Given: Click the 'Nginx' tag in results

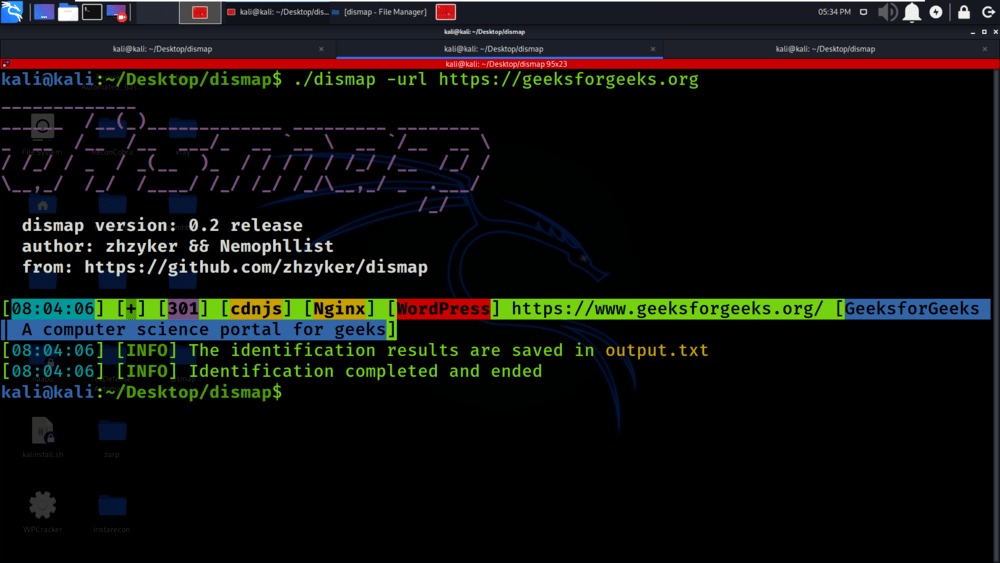Looking at the screenshot, I should pyautogui.click(x=339, y=309).
